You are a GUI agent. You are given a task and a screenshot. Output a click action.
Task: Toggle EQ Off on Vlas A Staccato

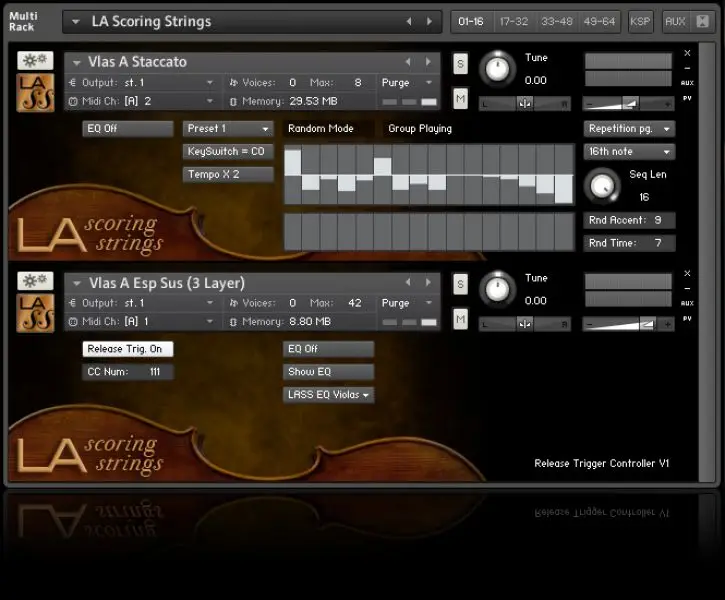(128, 129)
